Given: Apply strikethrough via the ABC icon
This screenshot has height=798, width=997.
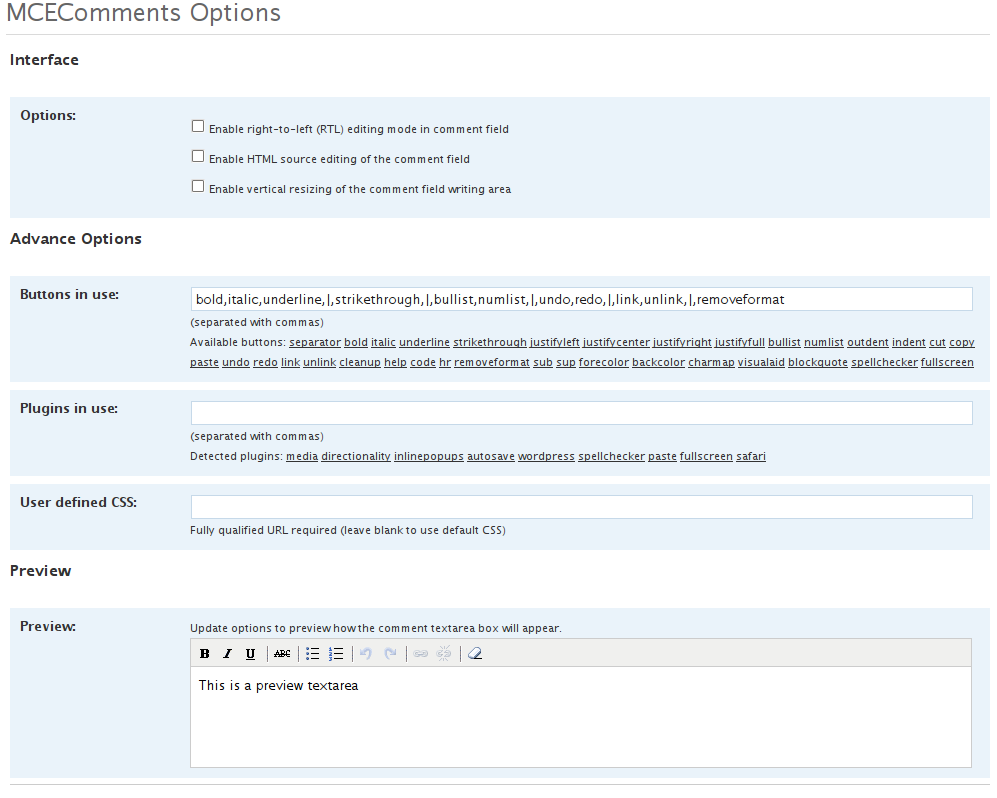Looking at the screenshot, I should tap(282, 654).
